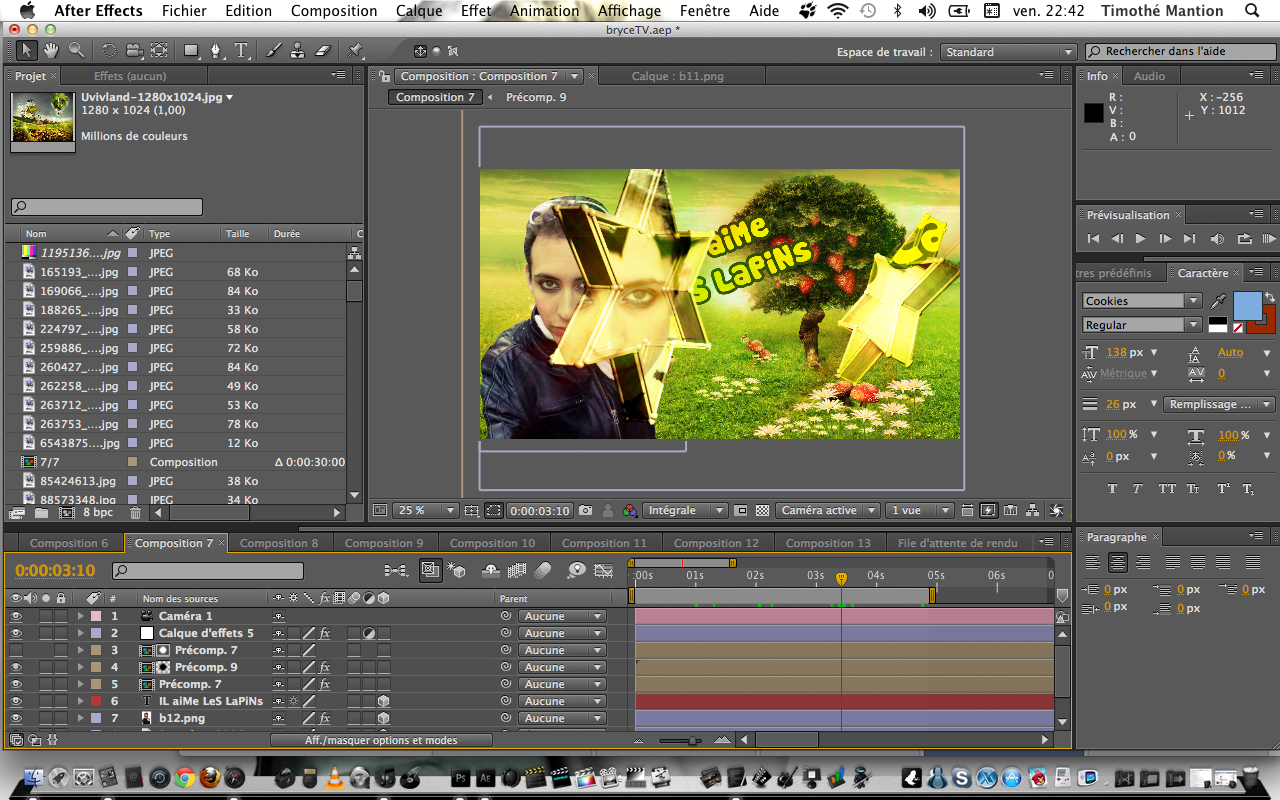Image resolution: width=1280 pixels, height=800 pixels.
Task: Open the Calque menu
Action: tap(419, 11)
